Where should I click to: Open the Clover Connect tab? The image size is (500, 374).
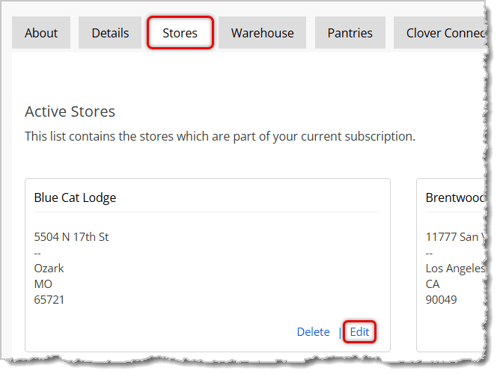coord(439,33)
